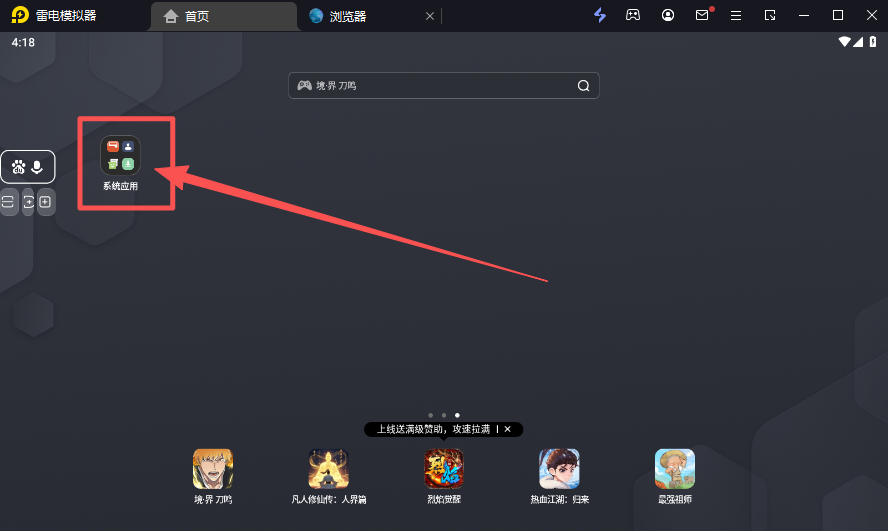Screen dimensions: 888x531
Task: Open the hamburger menu in title bar
Action: click(736, 16)
